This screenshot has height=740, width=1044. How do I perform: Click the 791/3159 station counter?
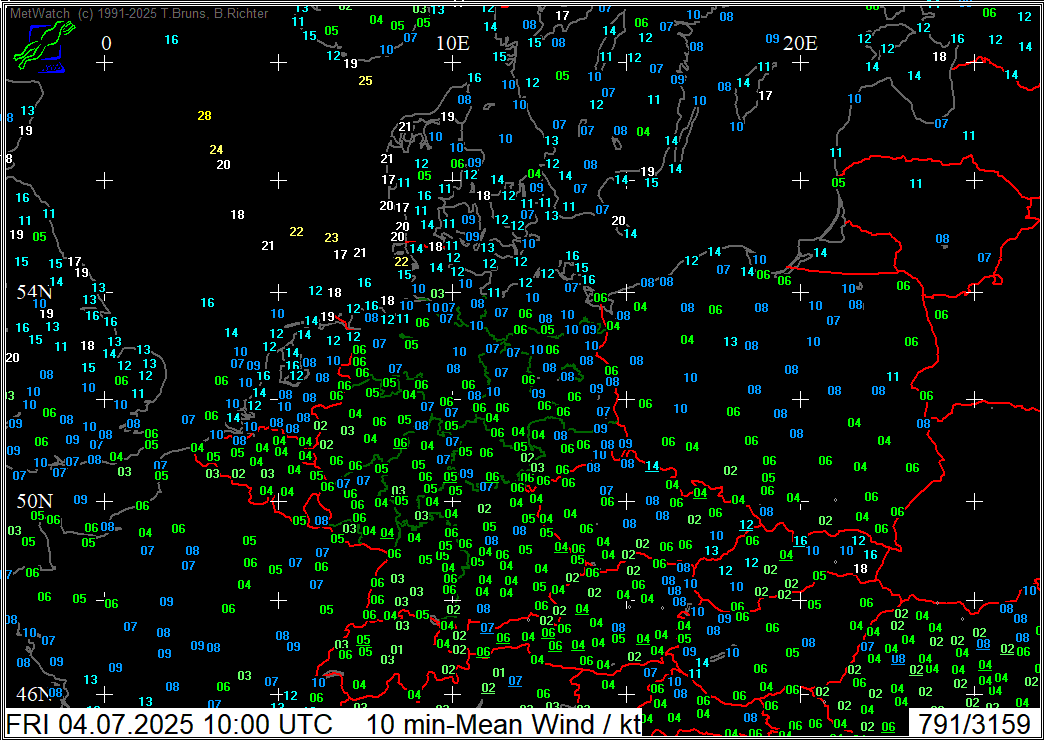pyautogui.click(x=974, y=723)
